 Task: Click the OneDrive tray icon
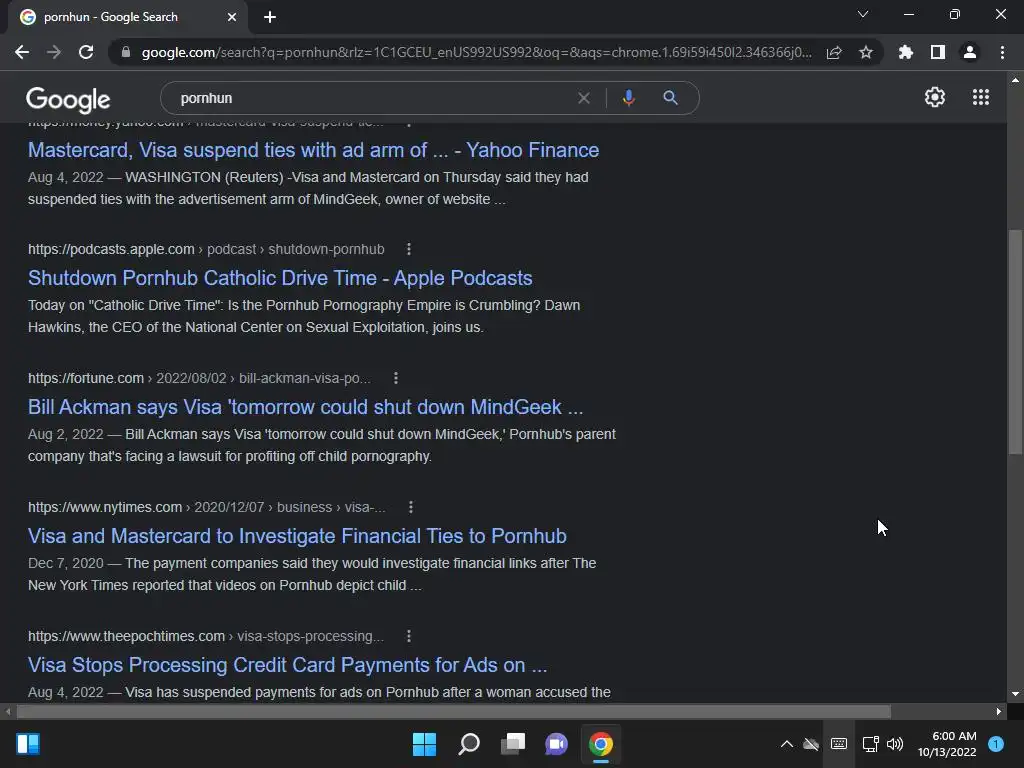pyautogui.click(x=811, y=744)
